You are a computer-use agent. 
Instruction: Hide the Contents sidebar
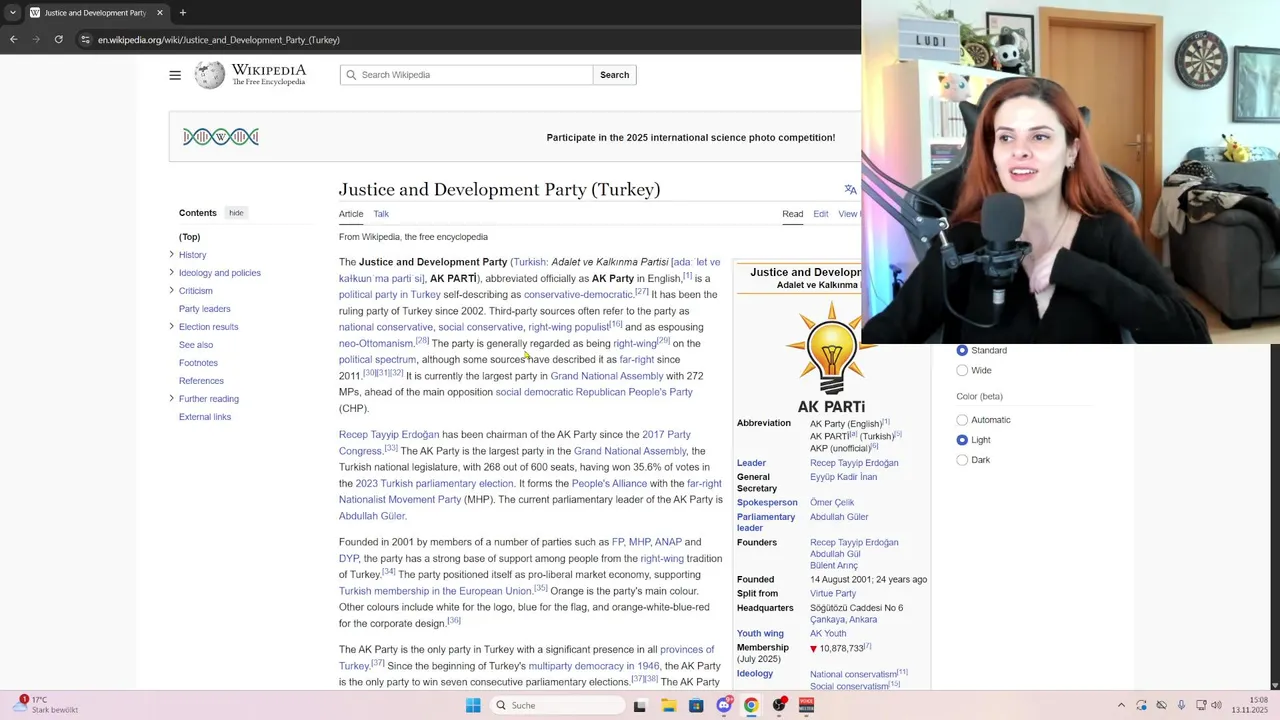coord(236,213)
